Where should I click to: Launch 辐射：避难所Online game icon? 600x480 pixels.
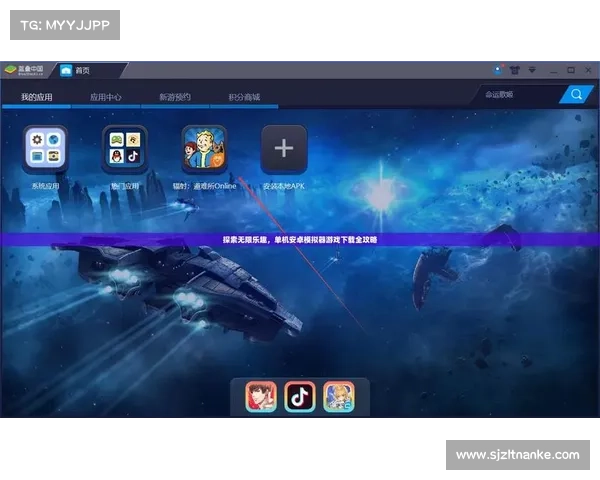point(204,149)
